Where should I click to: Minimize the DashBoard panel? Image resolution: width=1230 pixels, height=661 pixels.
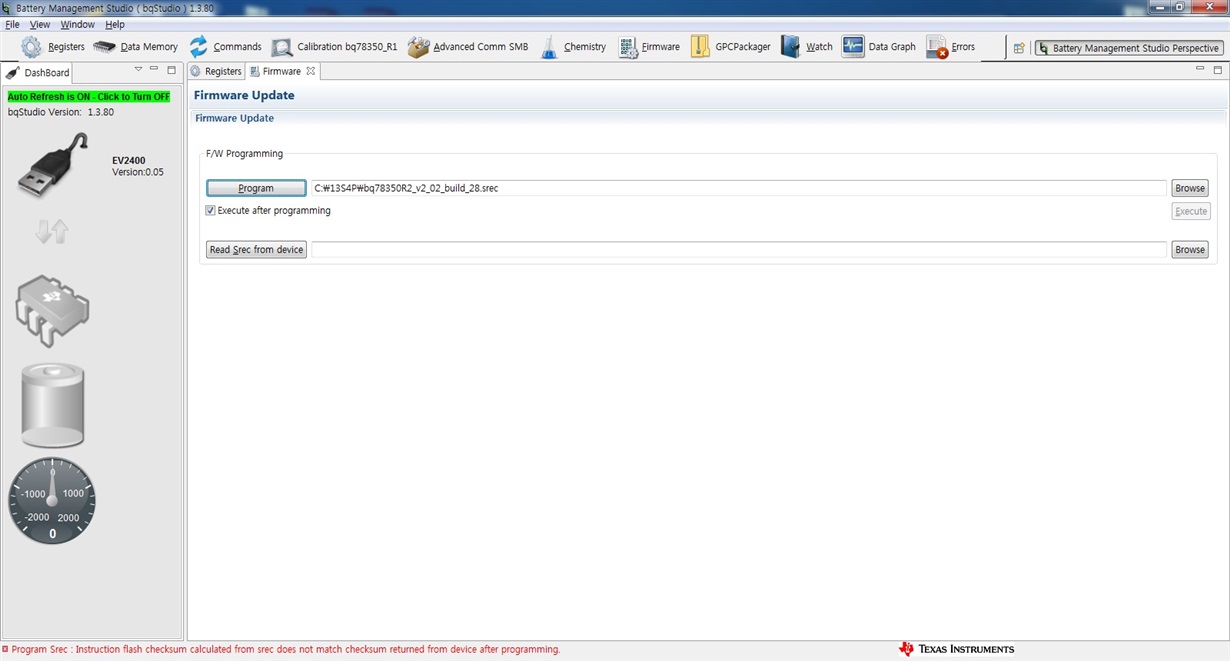point(154,69)
